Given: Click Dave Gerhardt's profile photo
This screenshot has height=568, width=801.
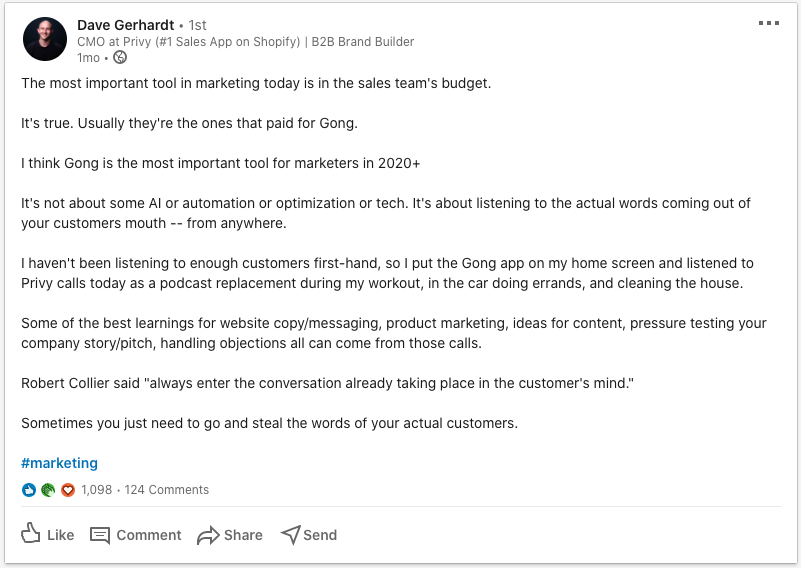Looking at the screenshot, I should [45, 39].
